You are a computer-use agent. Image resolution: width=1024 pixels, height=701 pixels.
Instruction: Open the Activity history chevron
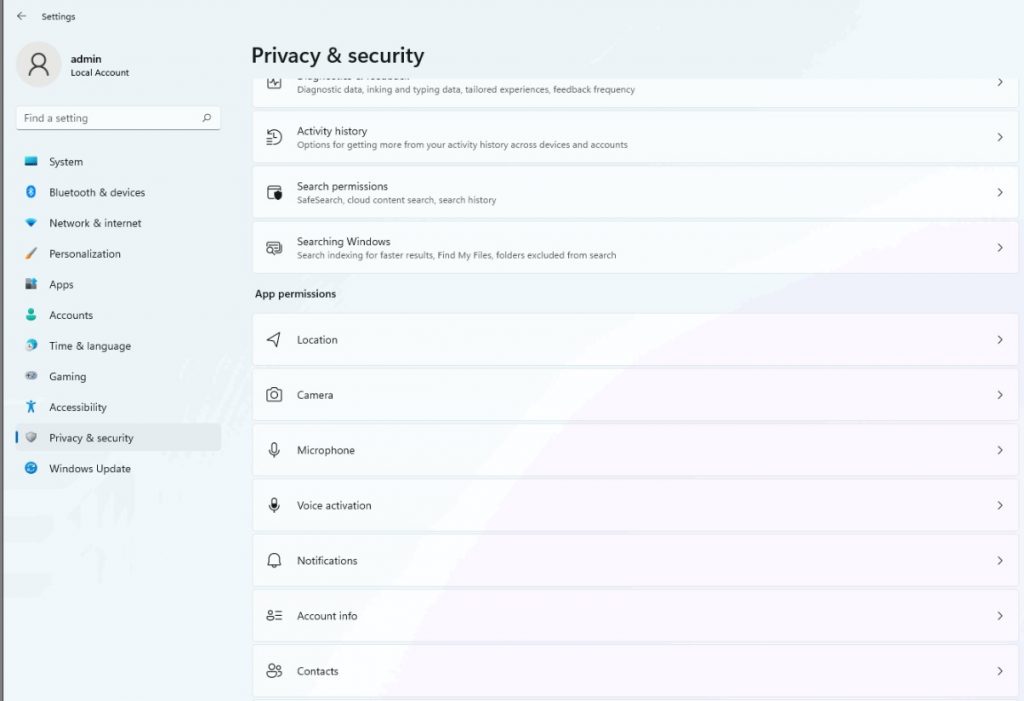1001,136
